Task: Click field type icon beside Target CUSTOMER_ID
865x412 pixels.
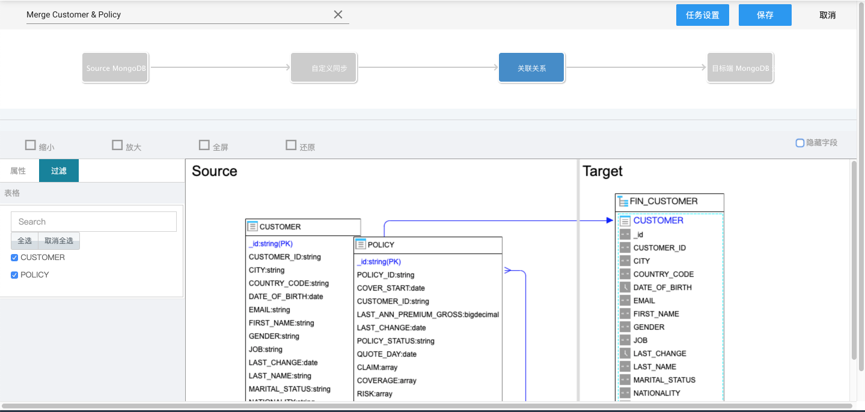Action: (625, 248)
